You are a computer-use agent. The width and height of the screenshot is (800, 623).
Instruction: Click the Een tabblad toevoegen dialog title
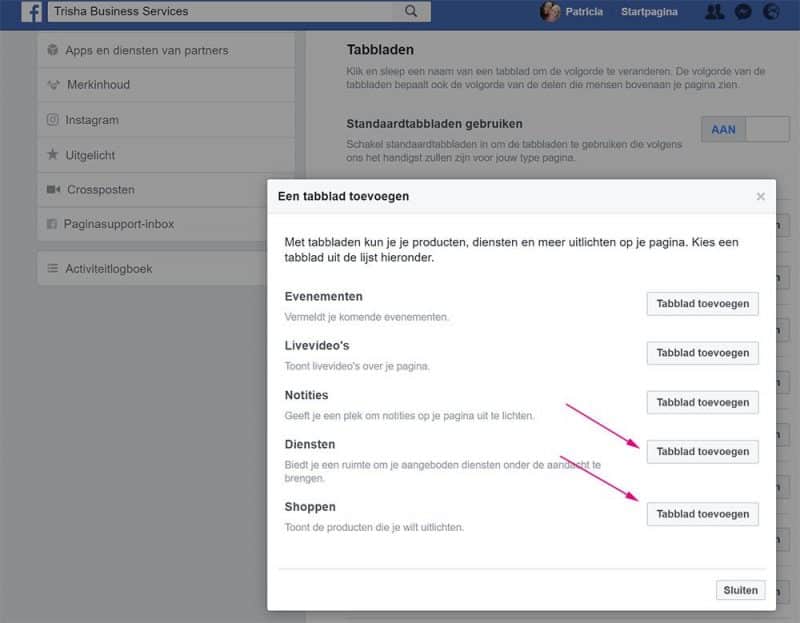[x=343, y=196]
